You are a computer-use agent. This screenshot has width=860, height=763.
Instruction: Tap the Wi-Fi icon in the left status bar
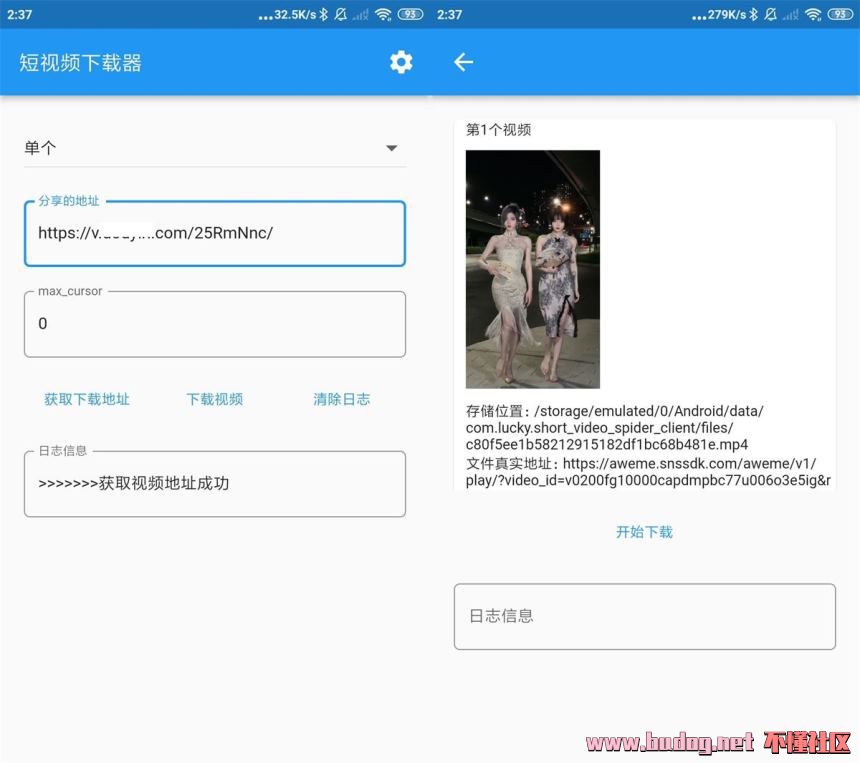pos(383,14)
